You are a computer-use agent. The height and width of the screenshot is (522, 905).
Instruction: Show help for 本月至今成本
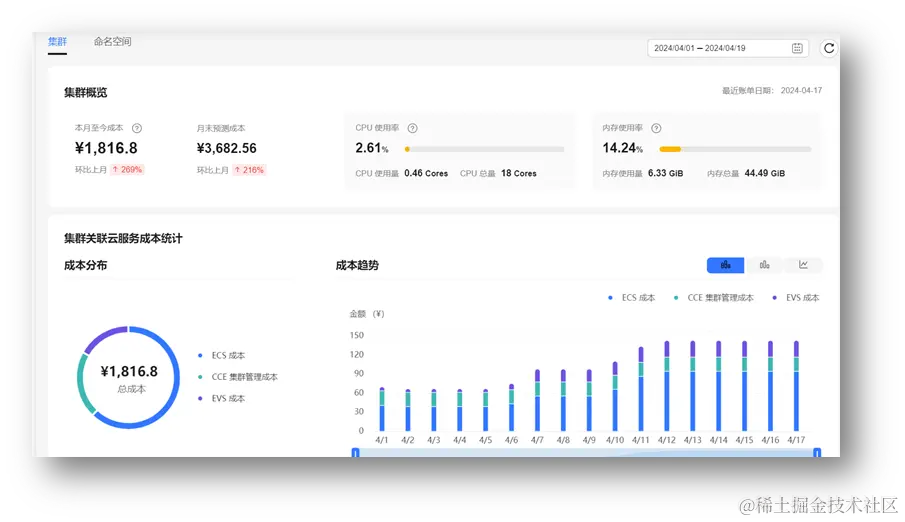click(x=137, y=128)
